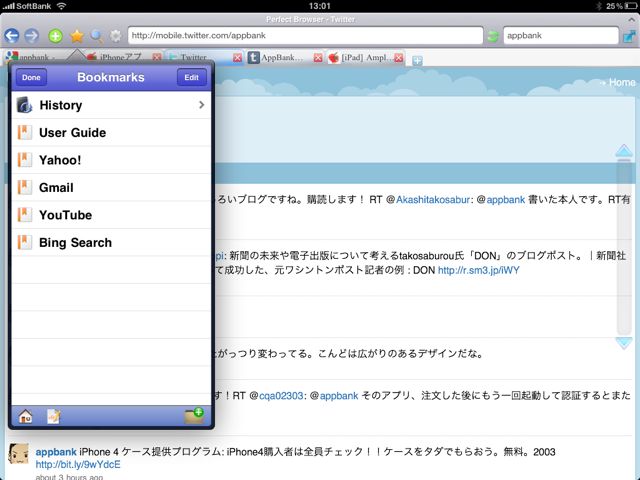Viewport: 640px width, 480px height.
Task: Close the AppBank tab
Action: click(318, 58)
